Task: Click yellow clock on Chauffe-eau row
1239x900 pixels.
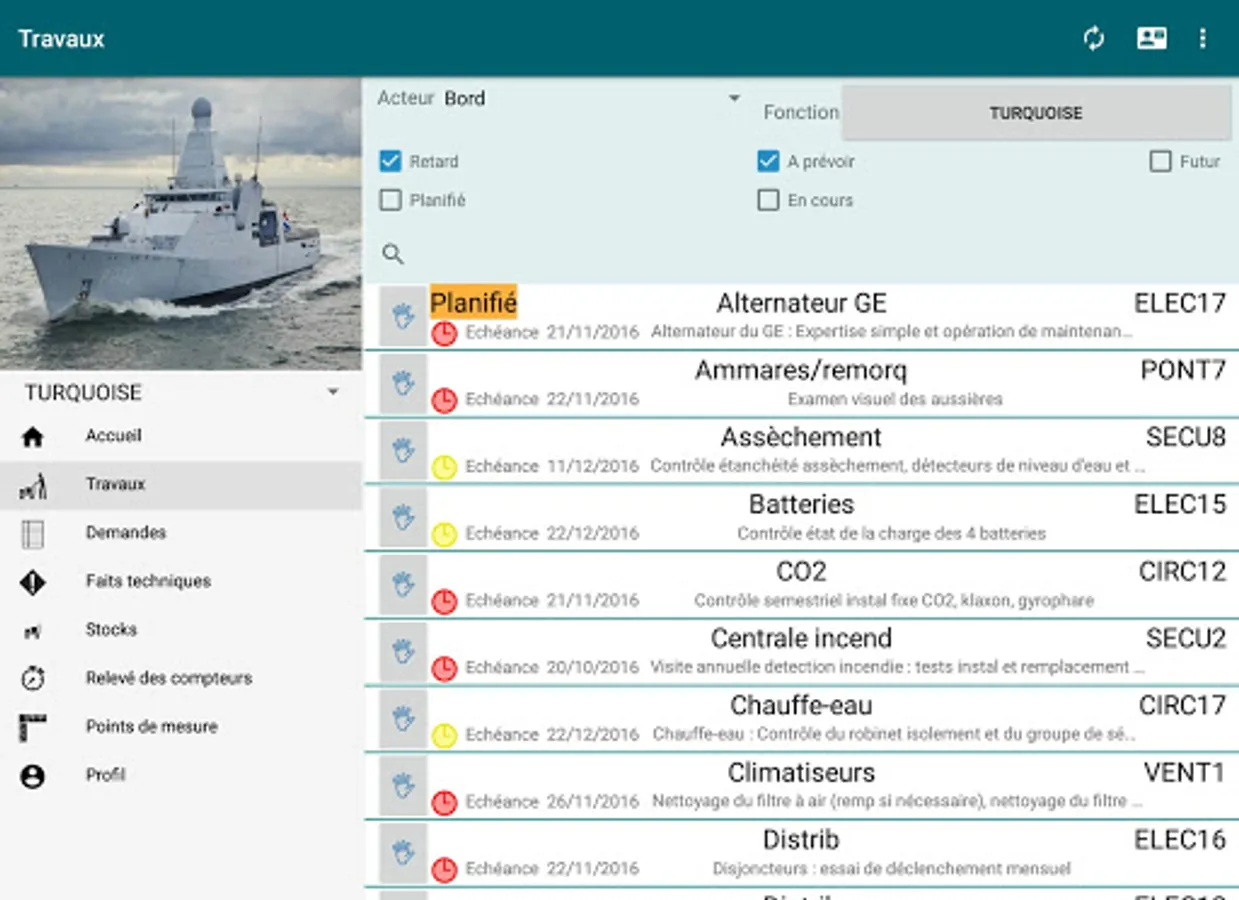Action: pyautogui.click(x=444, y=735)
